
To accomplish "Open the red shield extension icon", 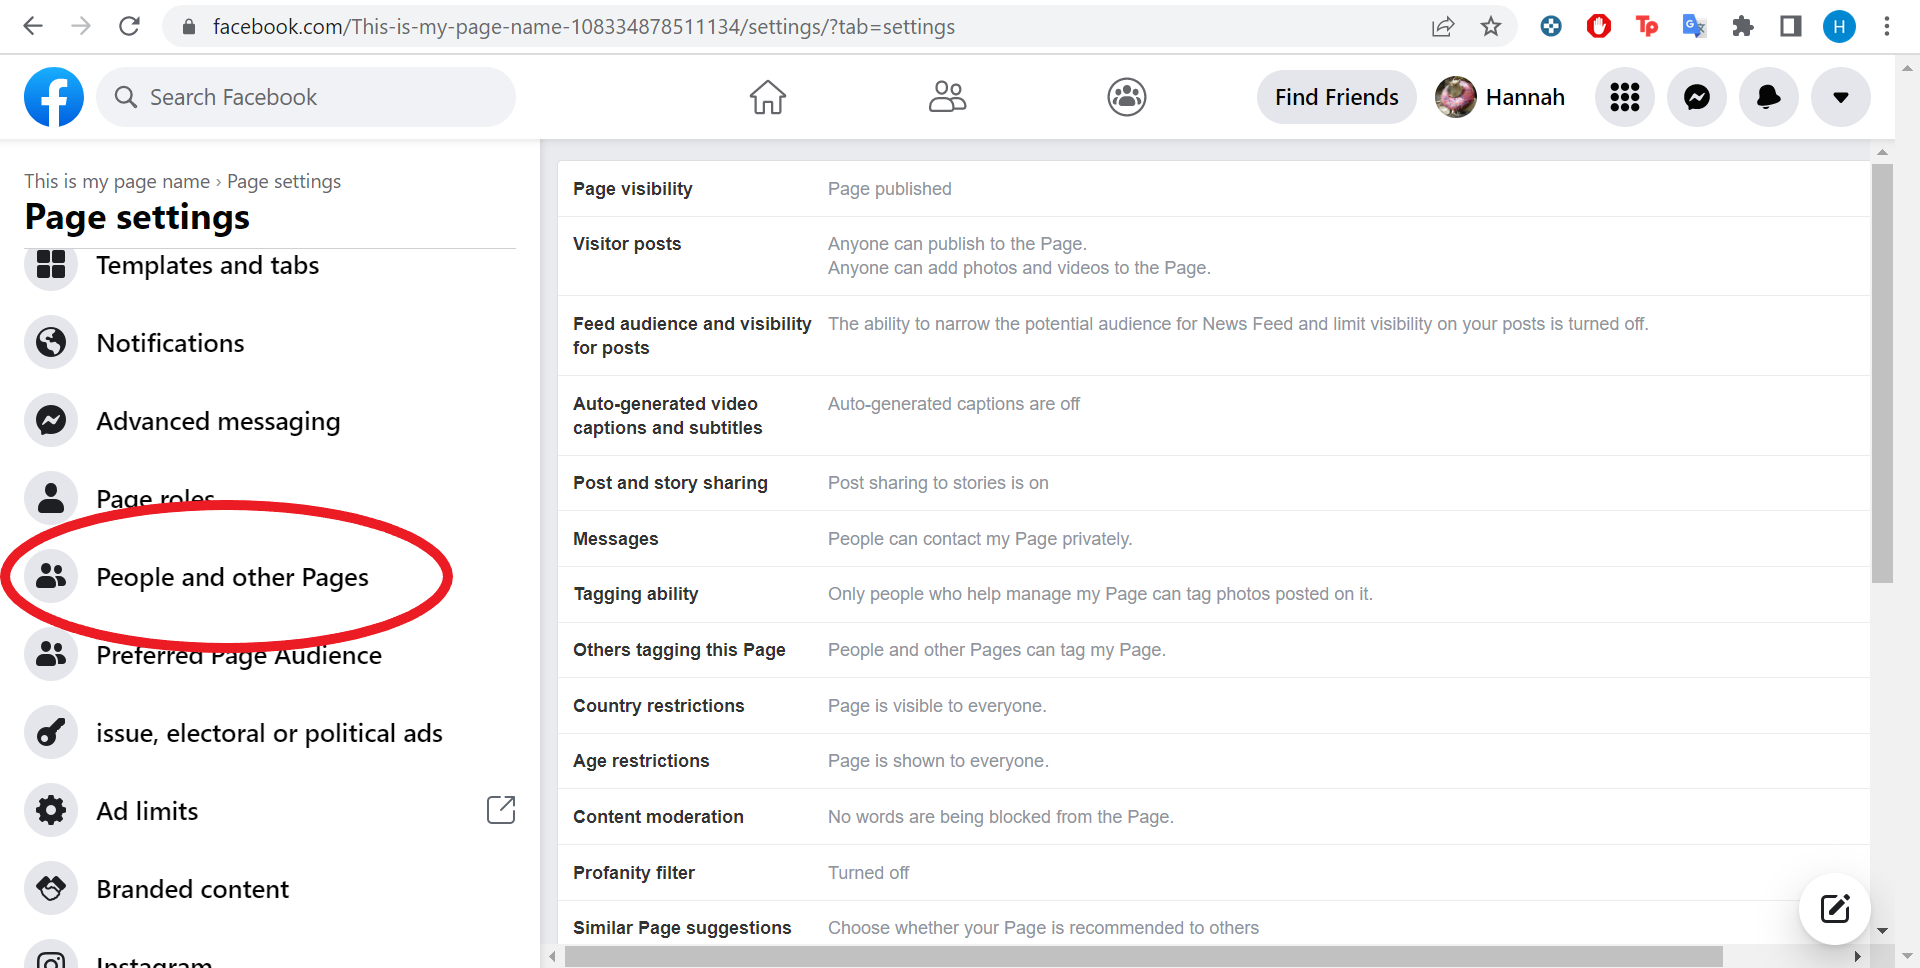I will pos(1599,27).
